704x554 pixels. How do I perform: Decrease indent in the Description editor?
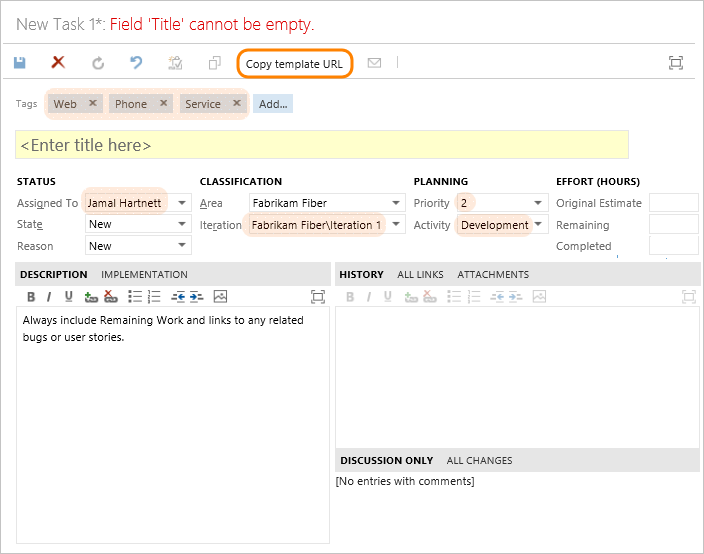click(178, 297)
